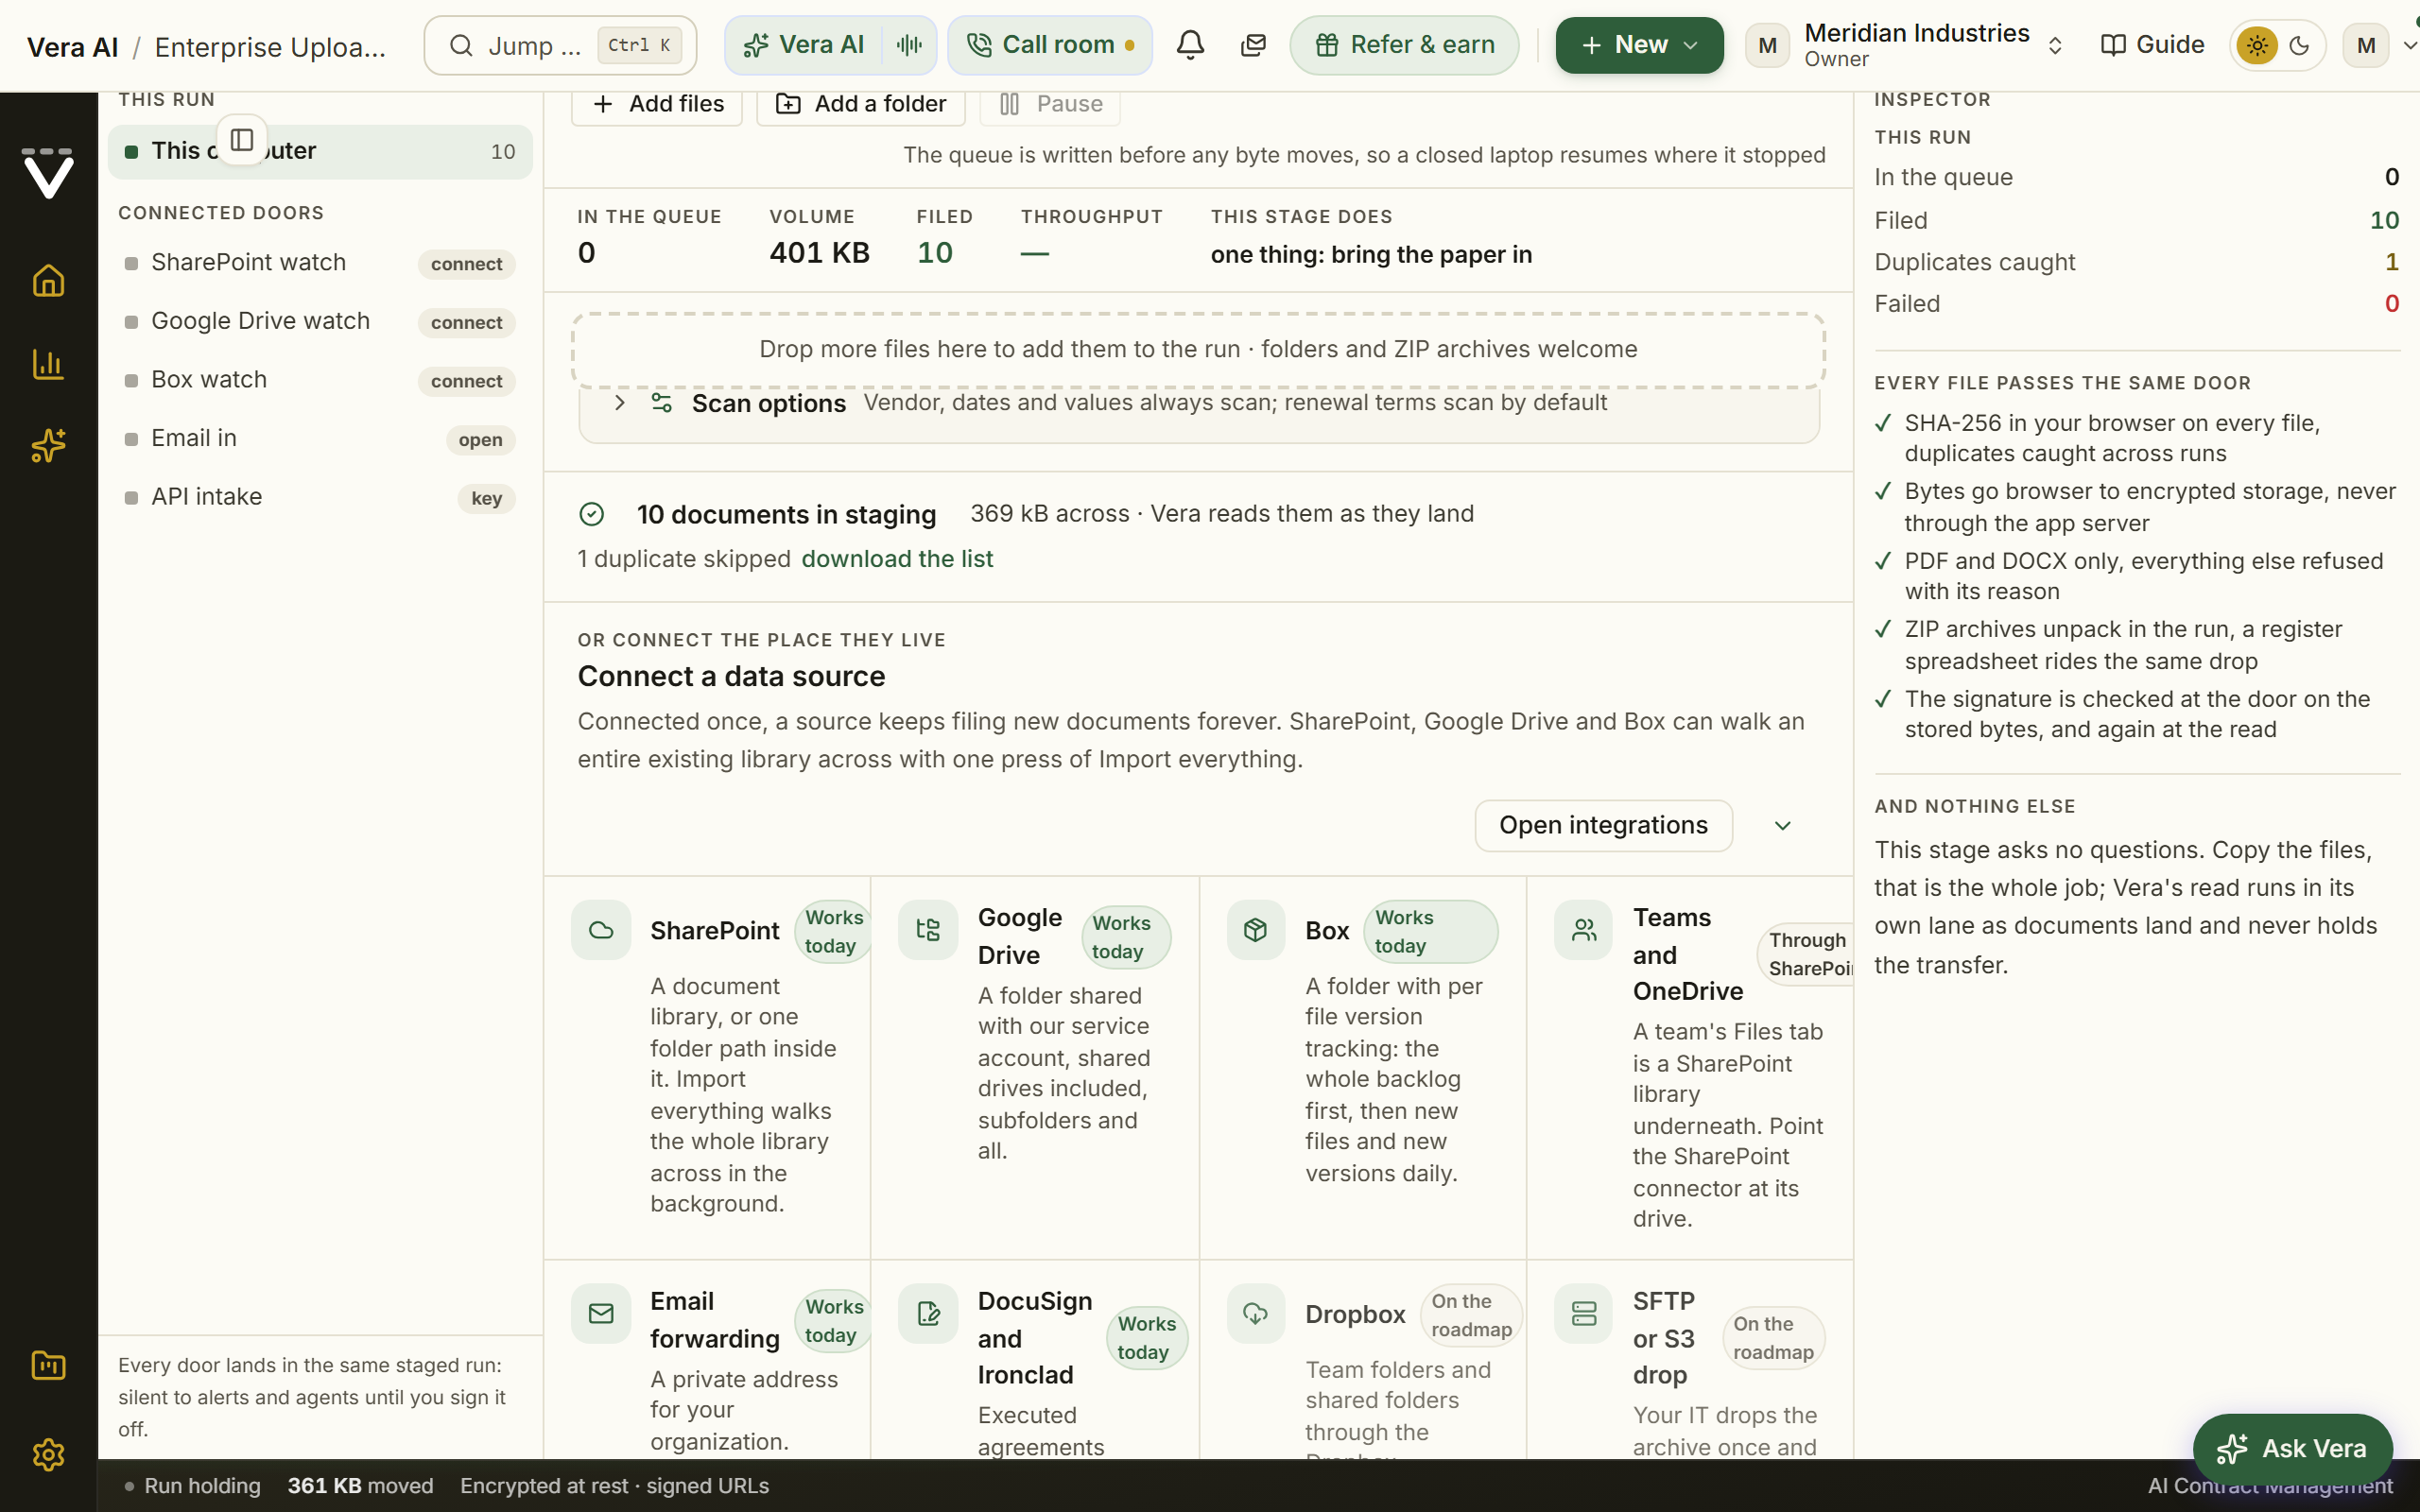Click the Email forwarding envelope icon
This screenshot has width=2420, height=1512.
click(x=601, y=1313)
